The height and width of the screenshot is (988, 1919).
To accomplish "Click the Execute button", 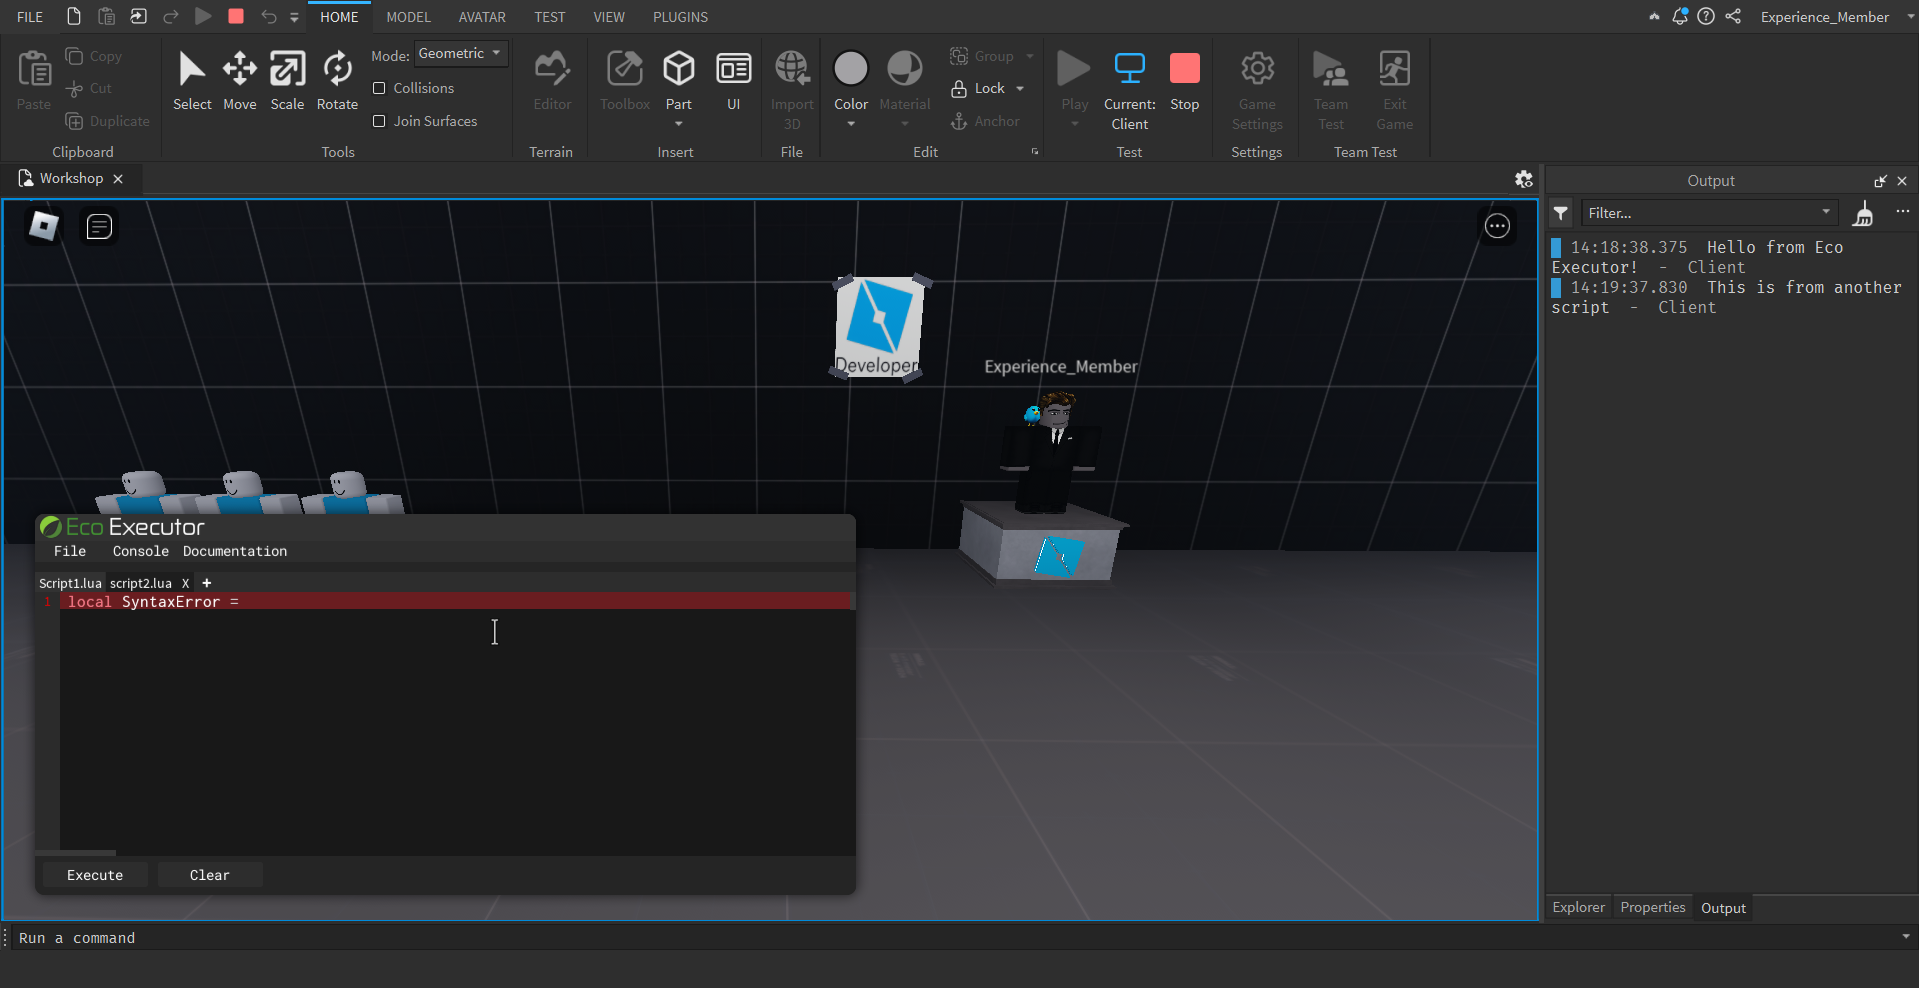I will 95,875.
